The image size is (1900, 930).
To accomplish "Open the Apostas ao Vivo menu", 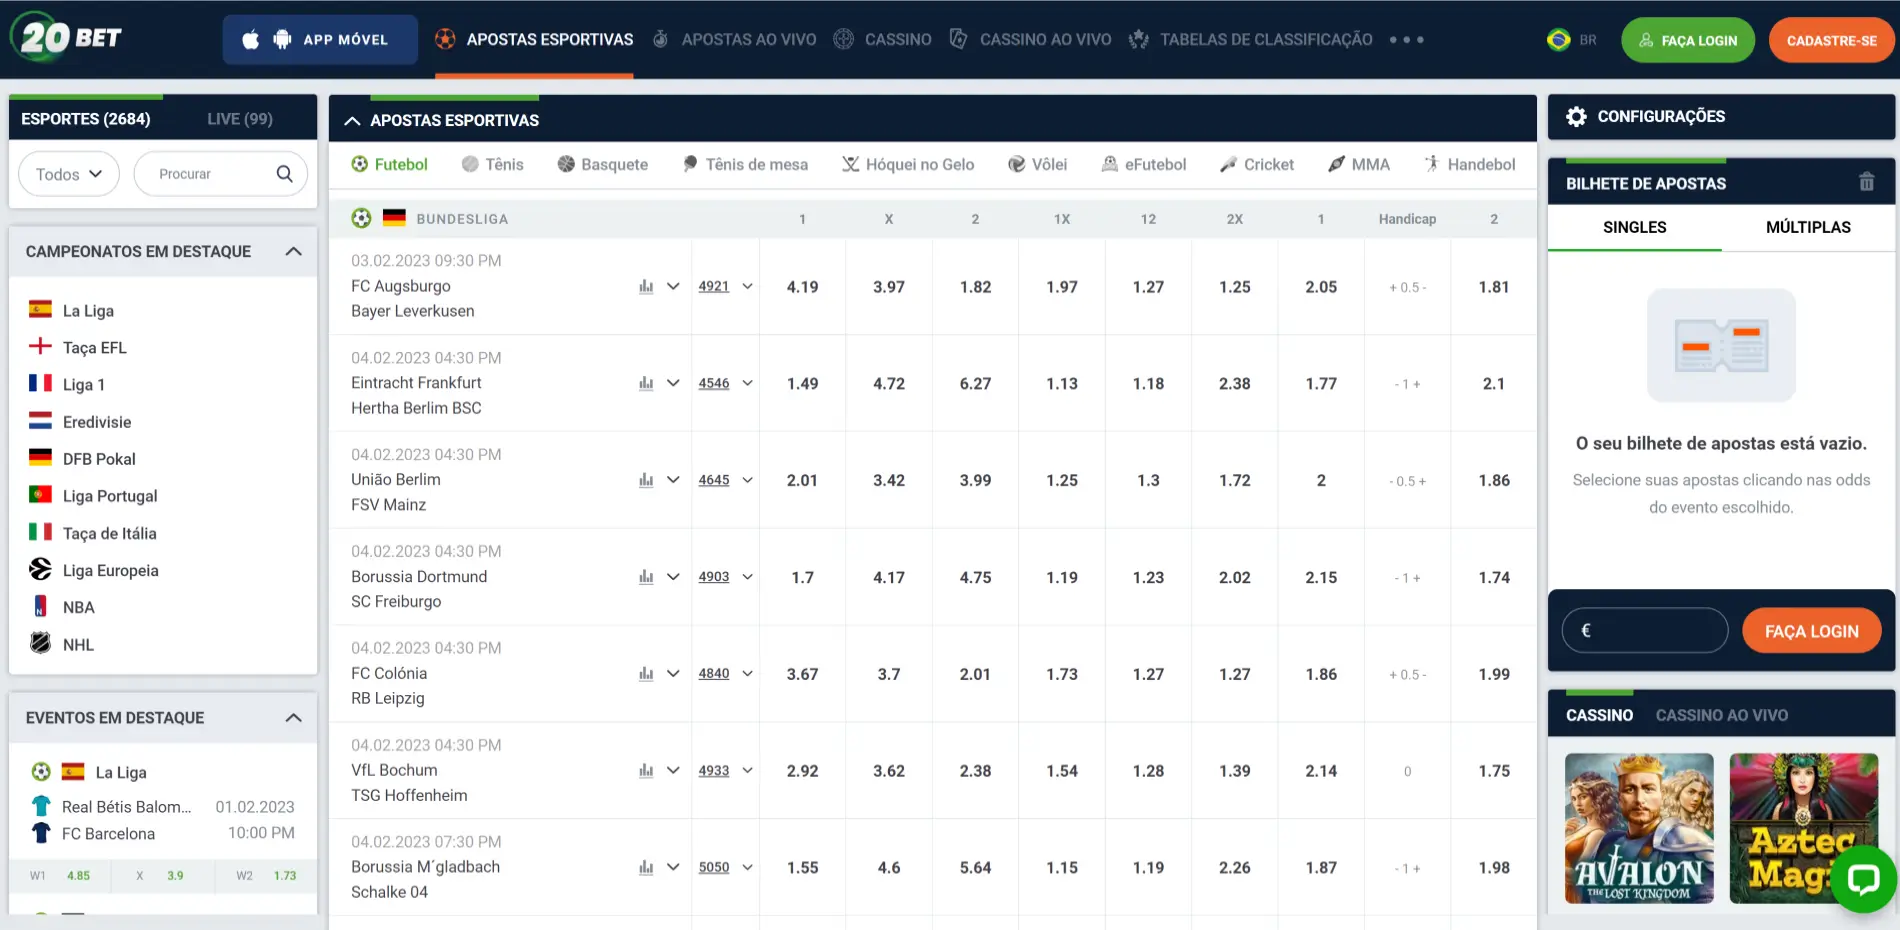I will (735, 39).
